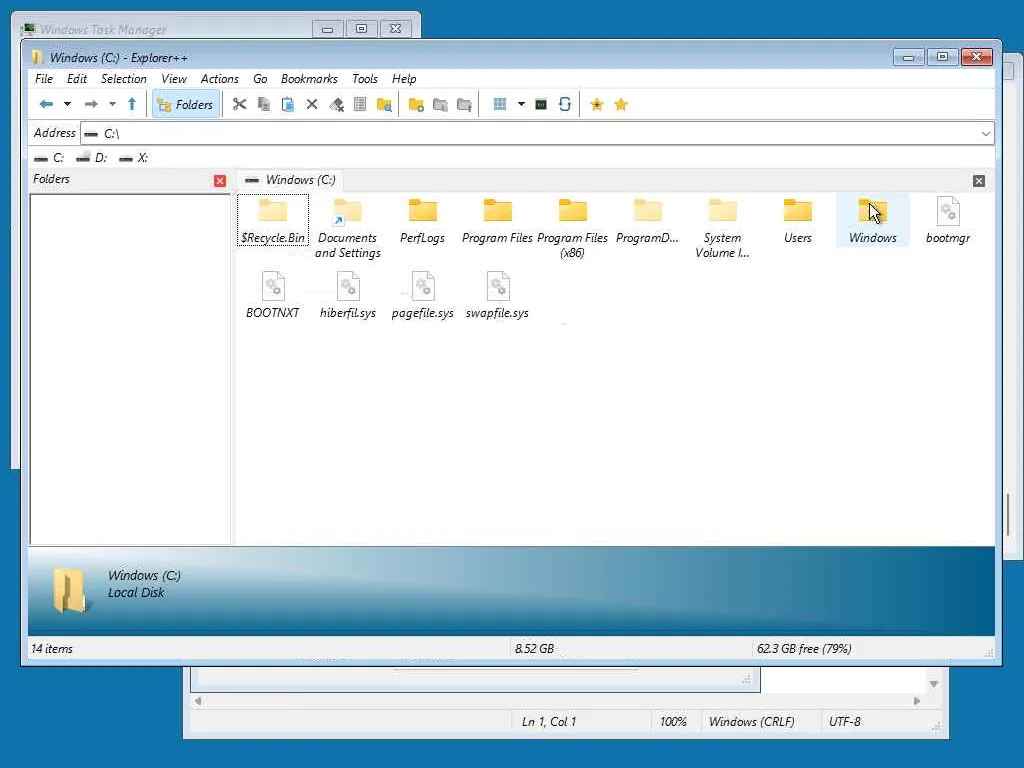Close the current tab with dark X
This screenshot has height=768, width=1024.
coord(978,181)
